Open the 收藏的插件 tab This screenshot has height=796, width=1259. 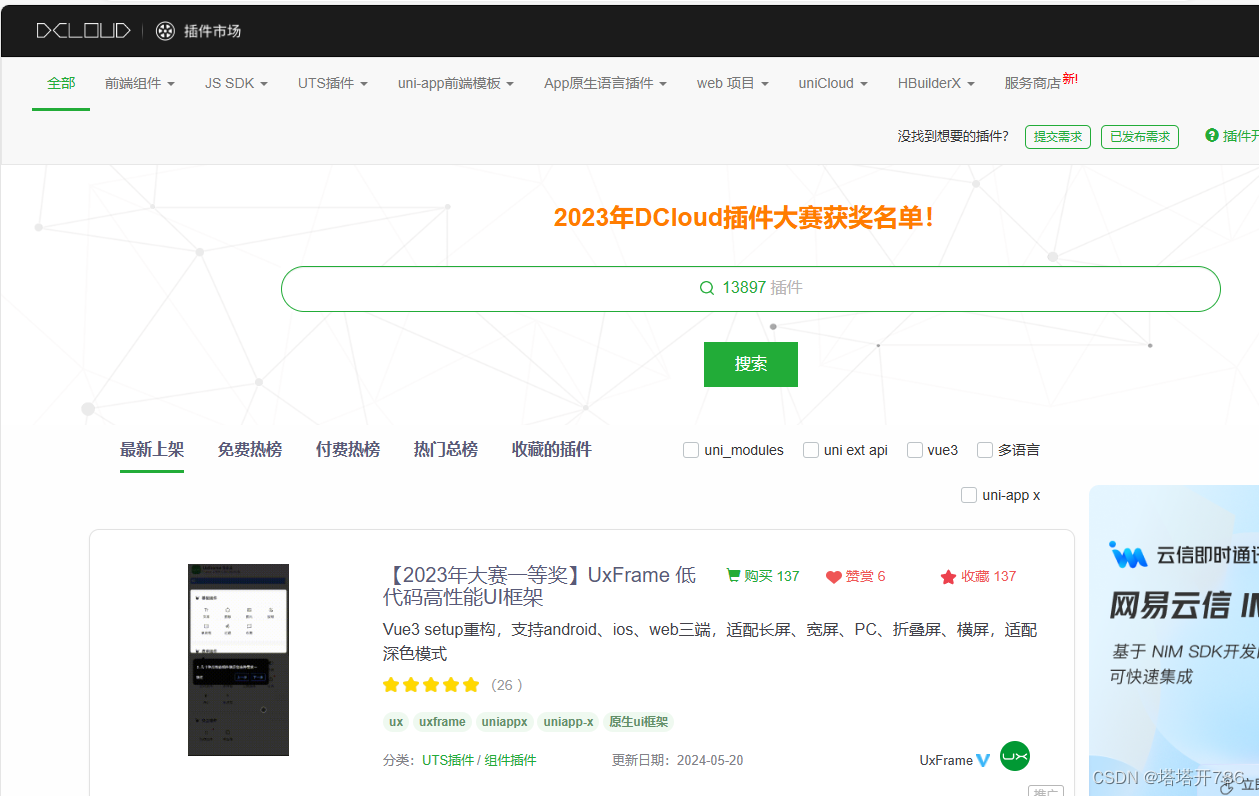pos(552,450)
